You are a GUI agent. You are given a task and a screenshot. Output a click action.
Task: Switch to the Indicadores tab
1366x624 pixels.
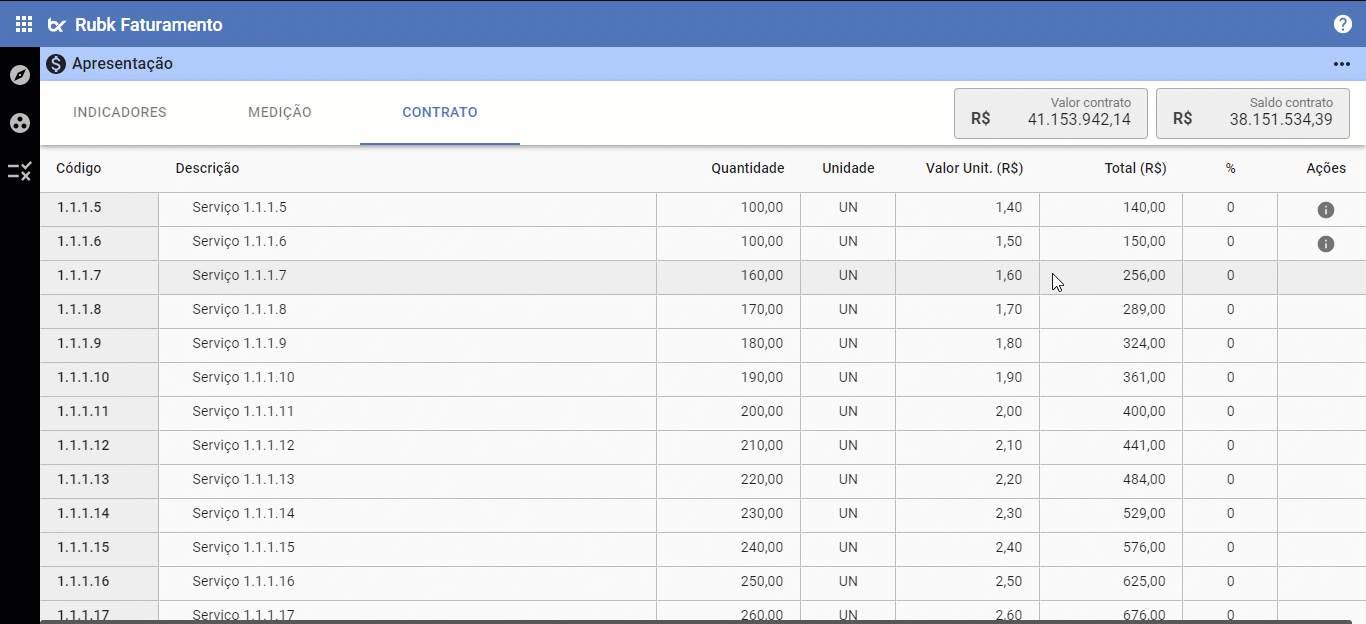[x=120, y=112]
